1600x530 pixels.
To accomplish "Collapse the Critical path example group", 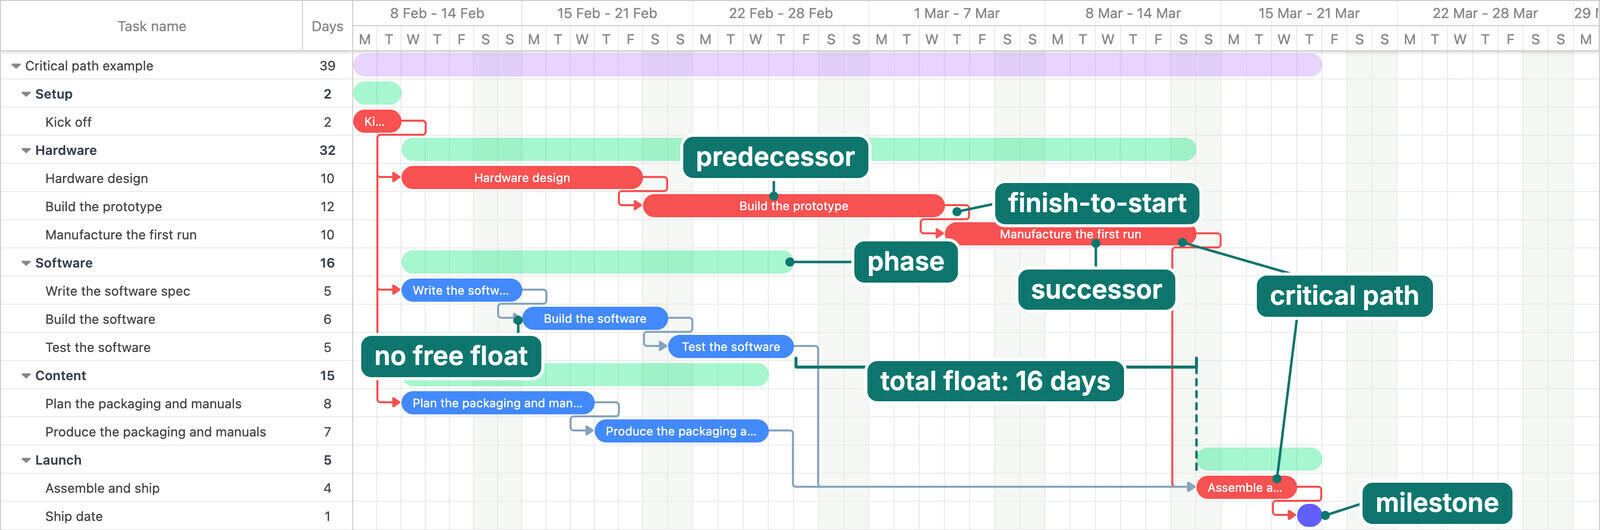I will [16, 66].
